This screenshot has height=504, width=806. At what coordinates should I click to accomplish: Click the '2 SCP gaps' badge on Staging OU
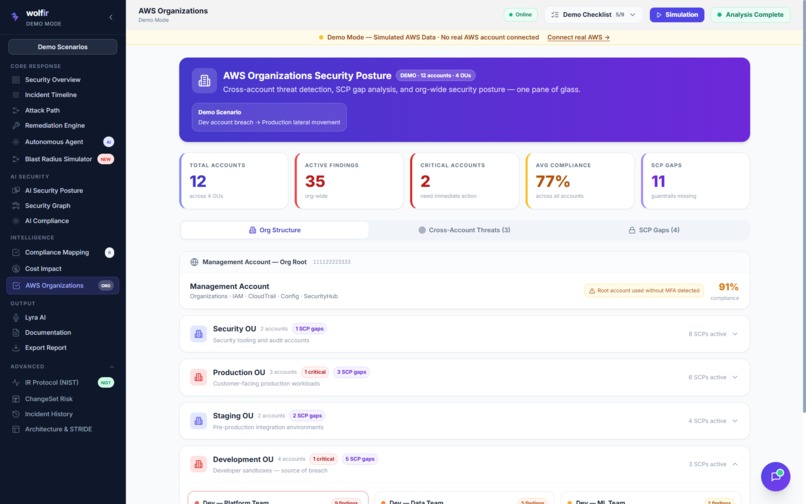(x=307, y=416)
